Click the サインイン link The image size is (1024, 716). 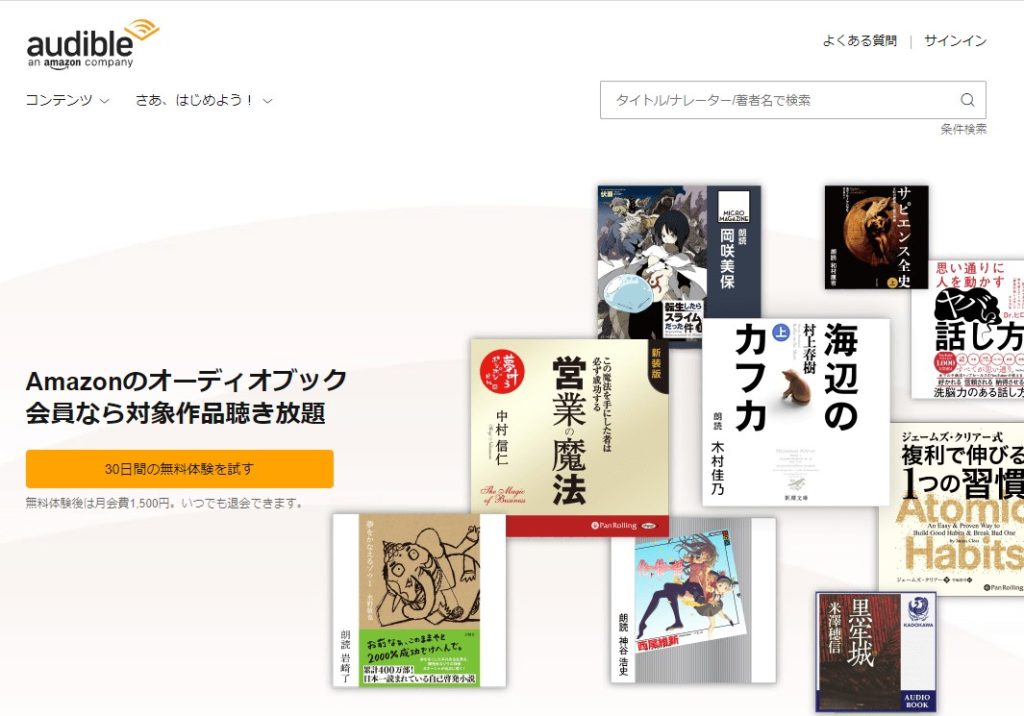click(x=955, y=41)
